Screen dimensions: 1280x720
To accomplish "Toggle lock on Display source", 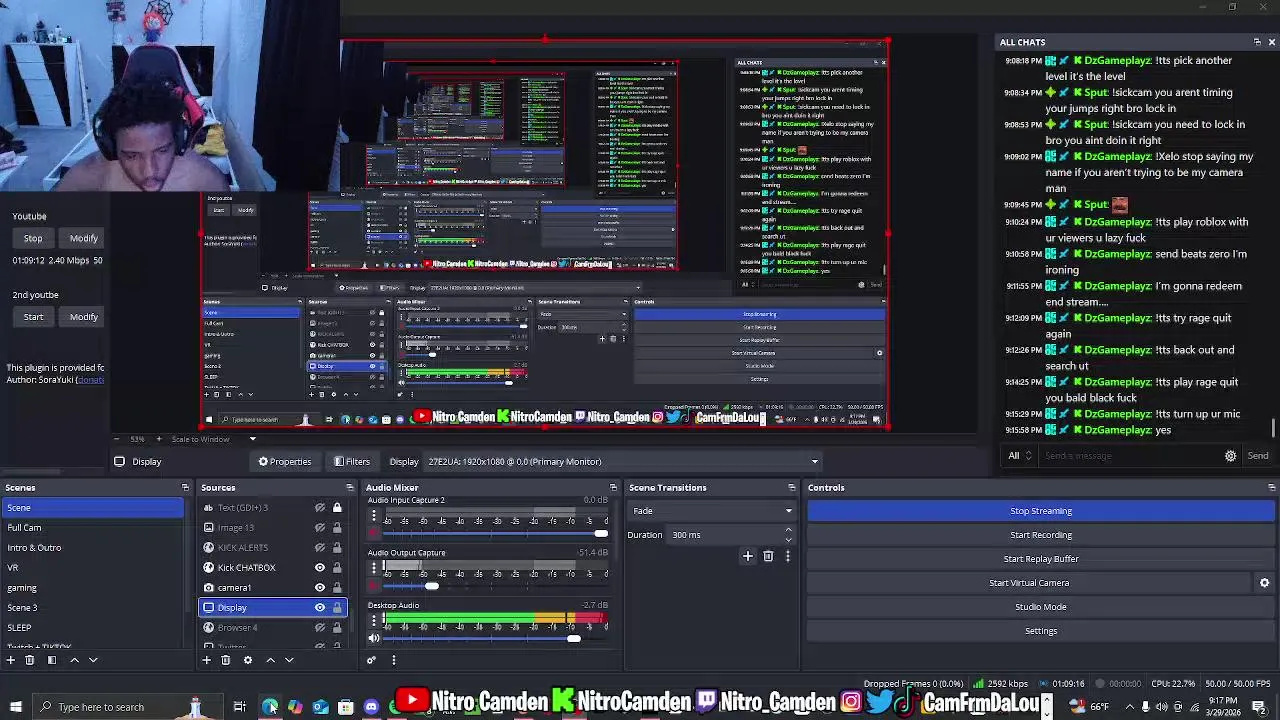I will pyautogui.click(x=337, y=608).
